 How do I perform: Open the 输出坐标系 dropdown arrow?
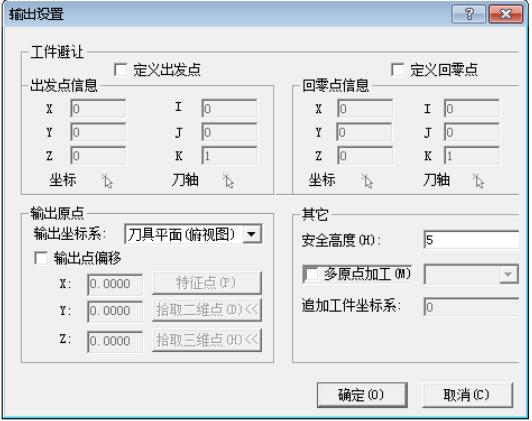(252, 234)
